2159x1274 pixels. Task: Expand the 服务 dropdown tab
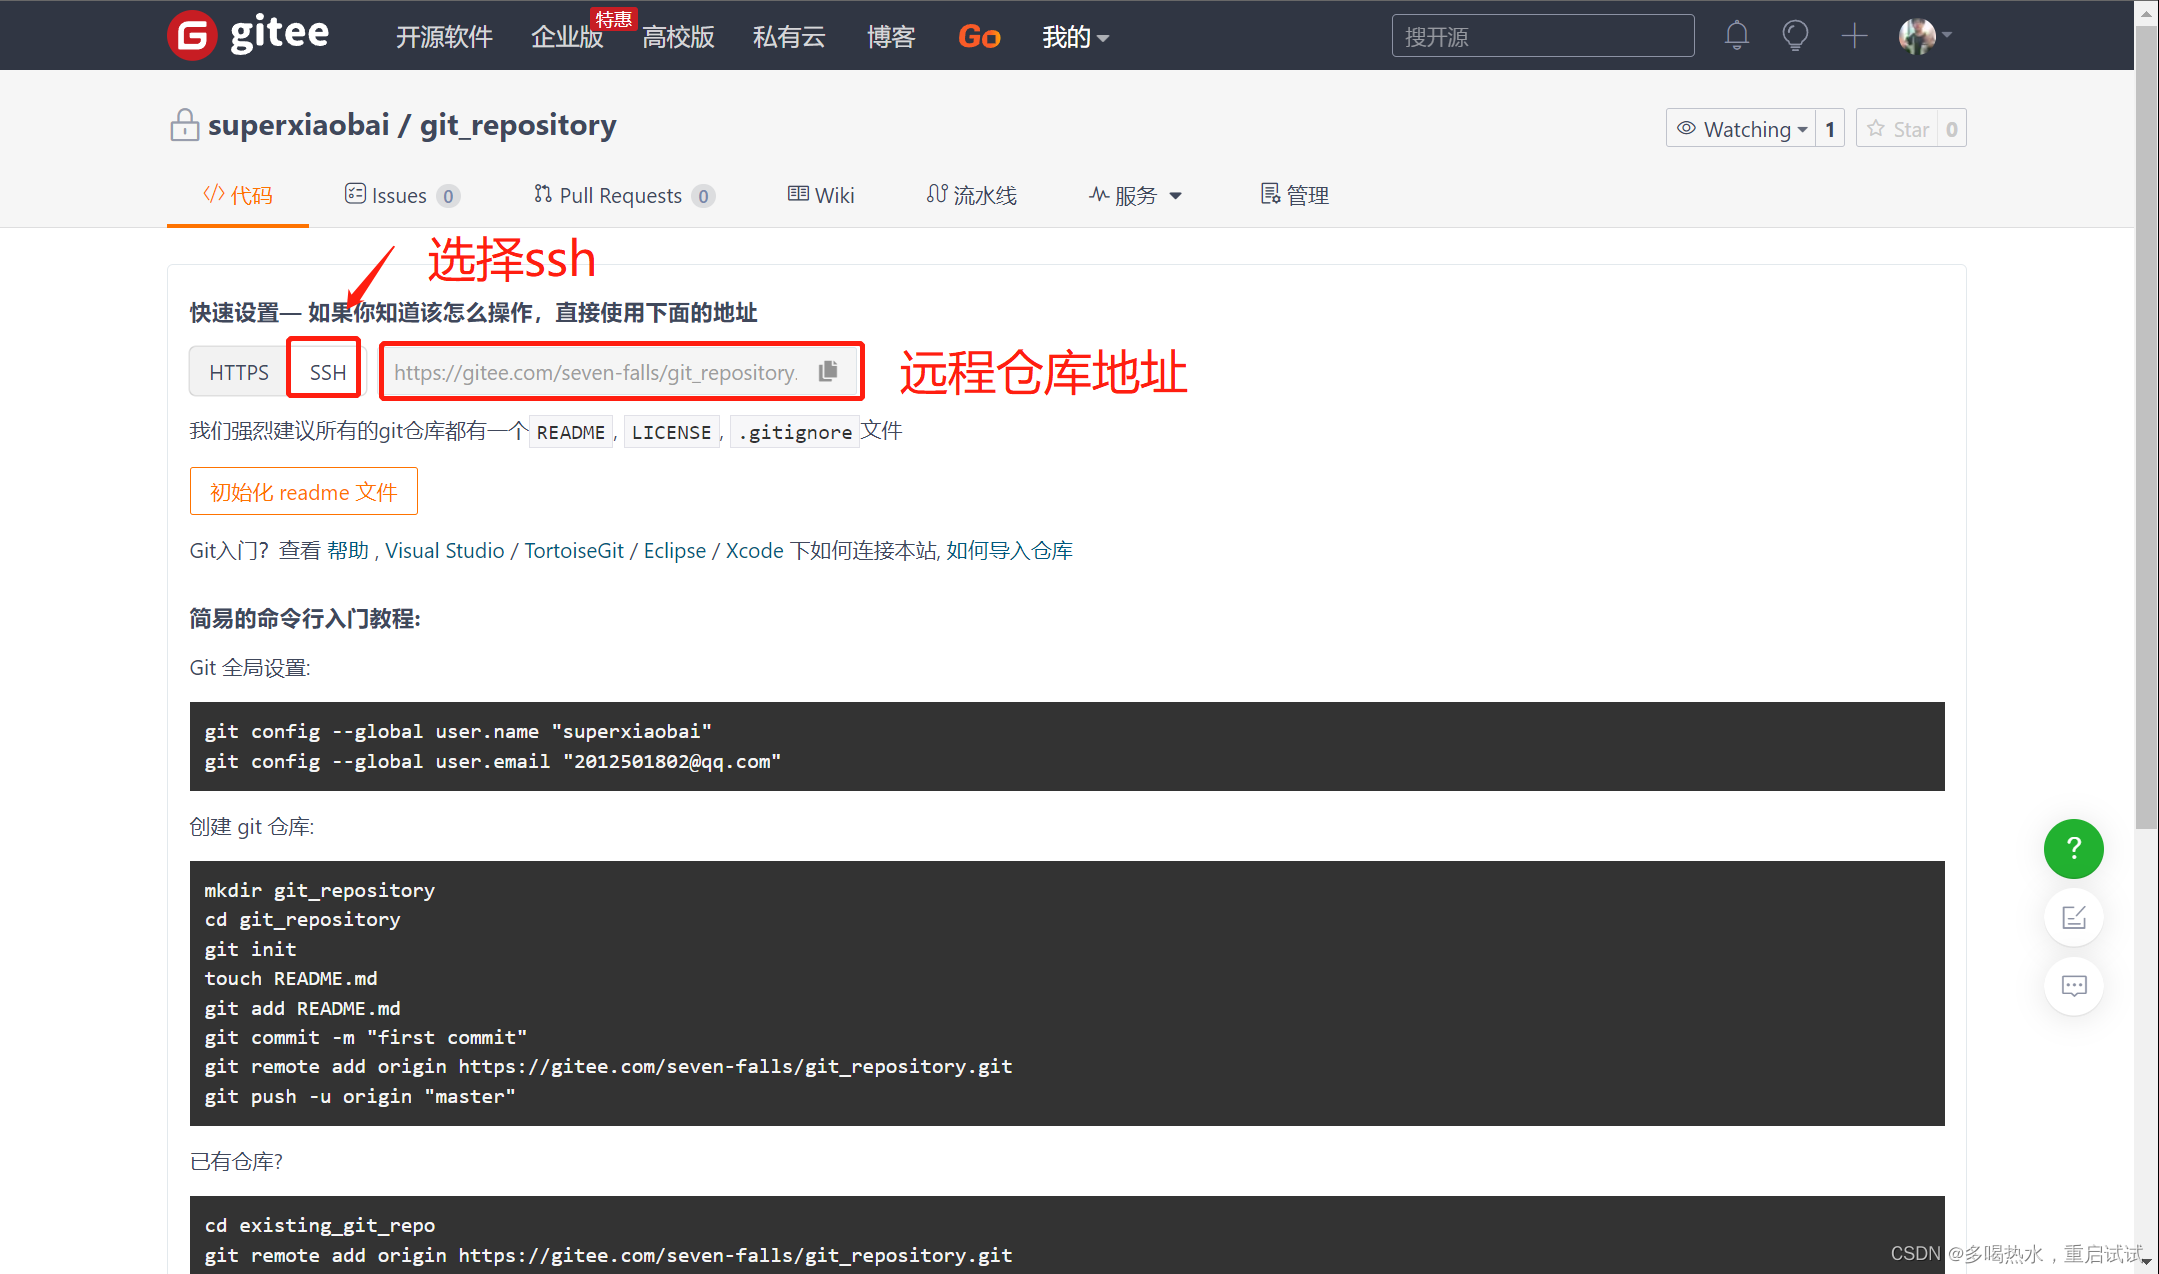point(1135,195)
